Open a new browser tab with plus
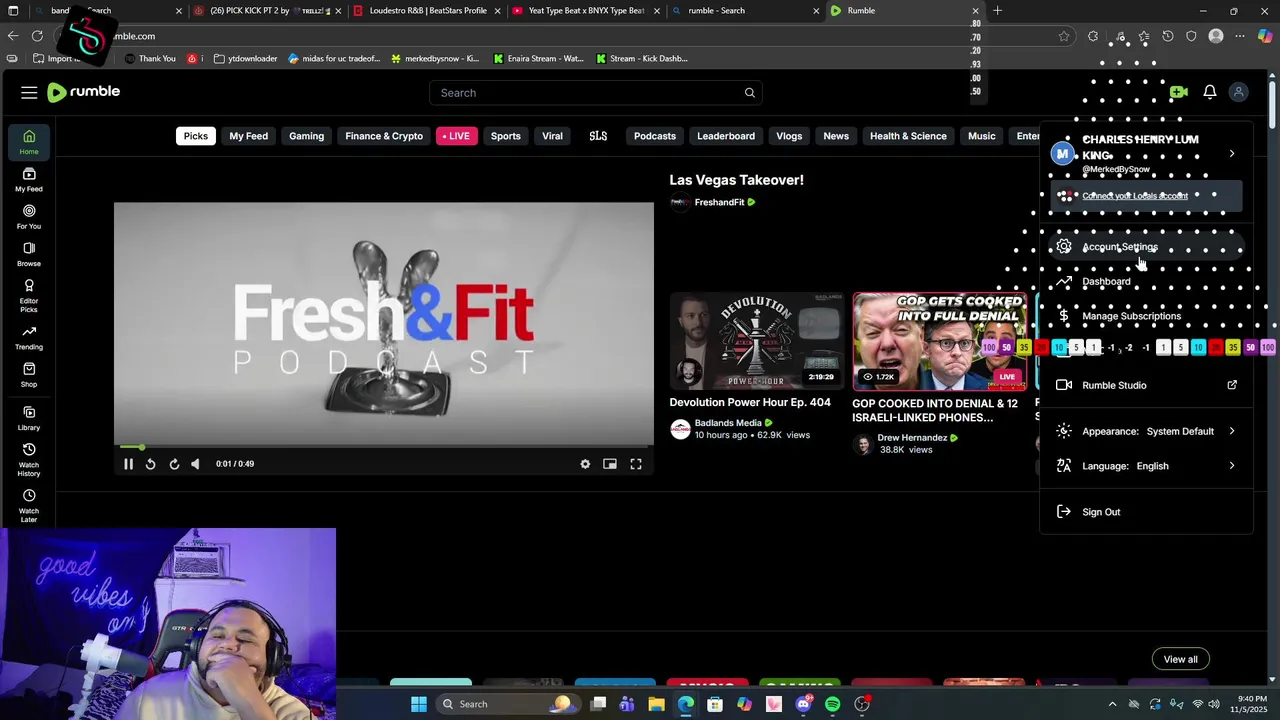The height and width of the screenshot is (720, 1280). point(997,11)
